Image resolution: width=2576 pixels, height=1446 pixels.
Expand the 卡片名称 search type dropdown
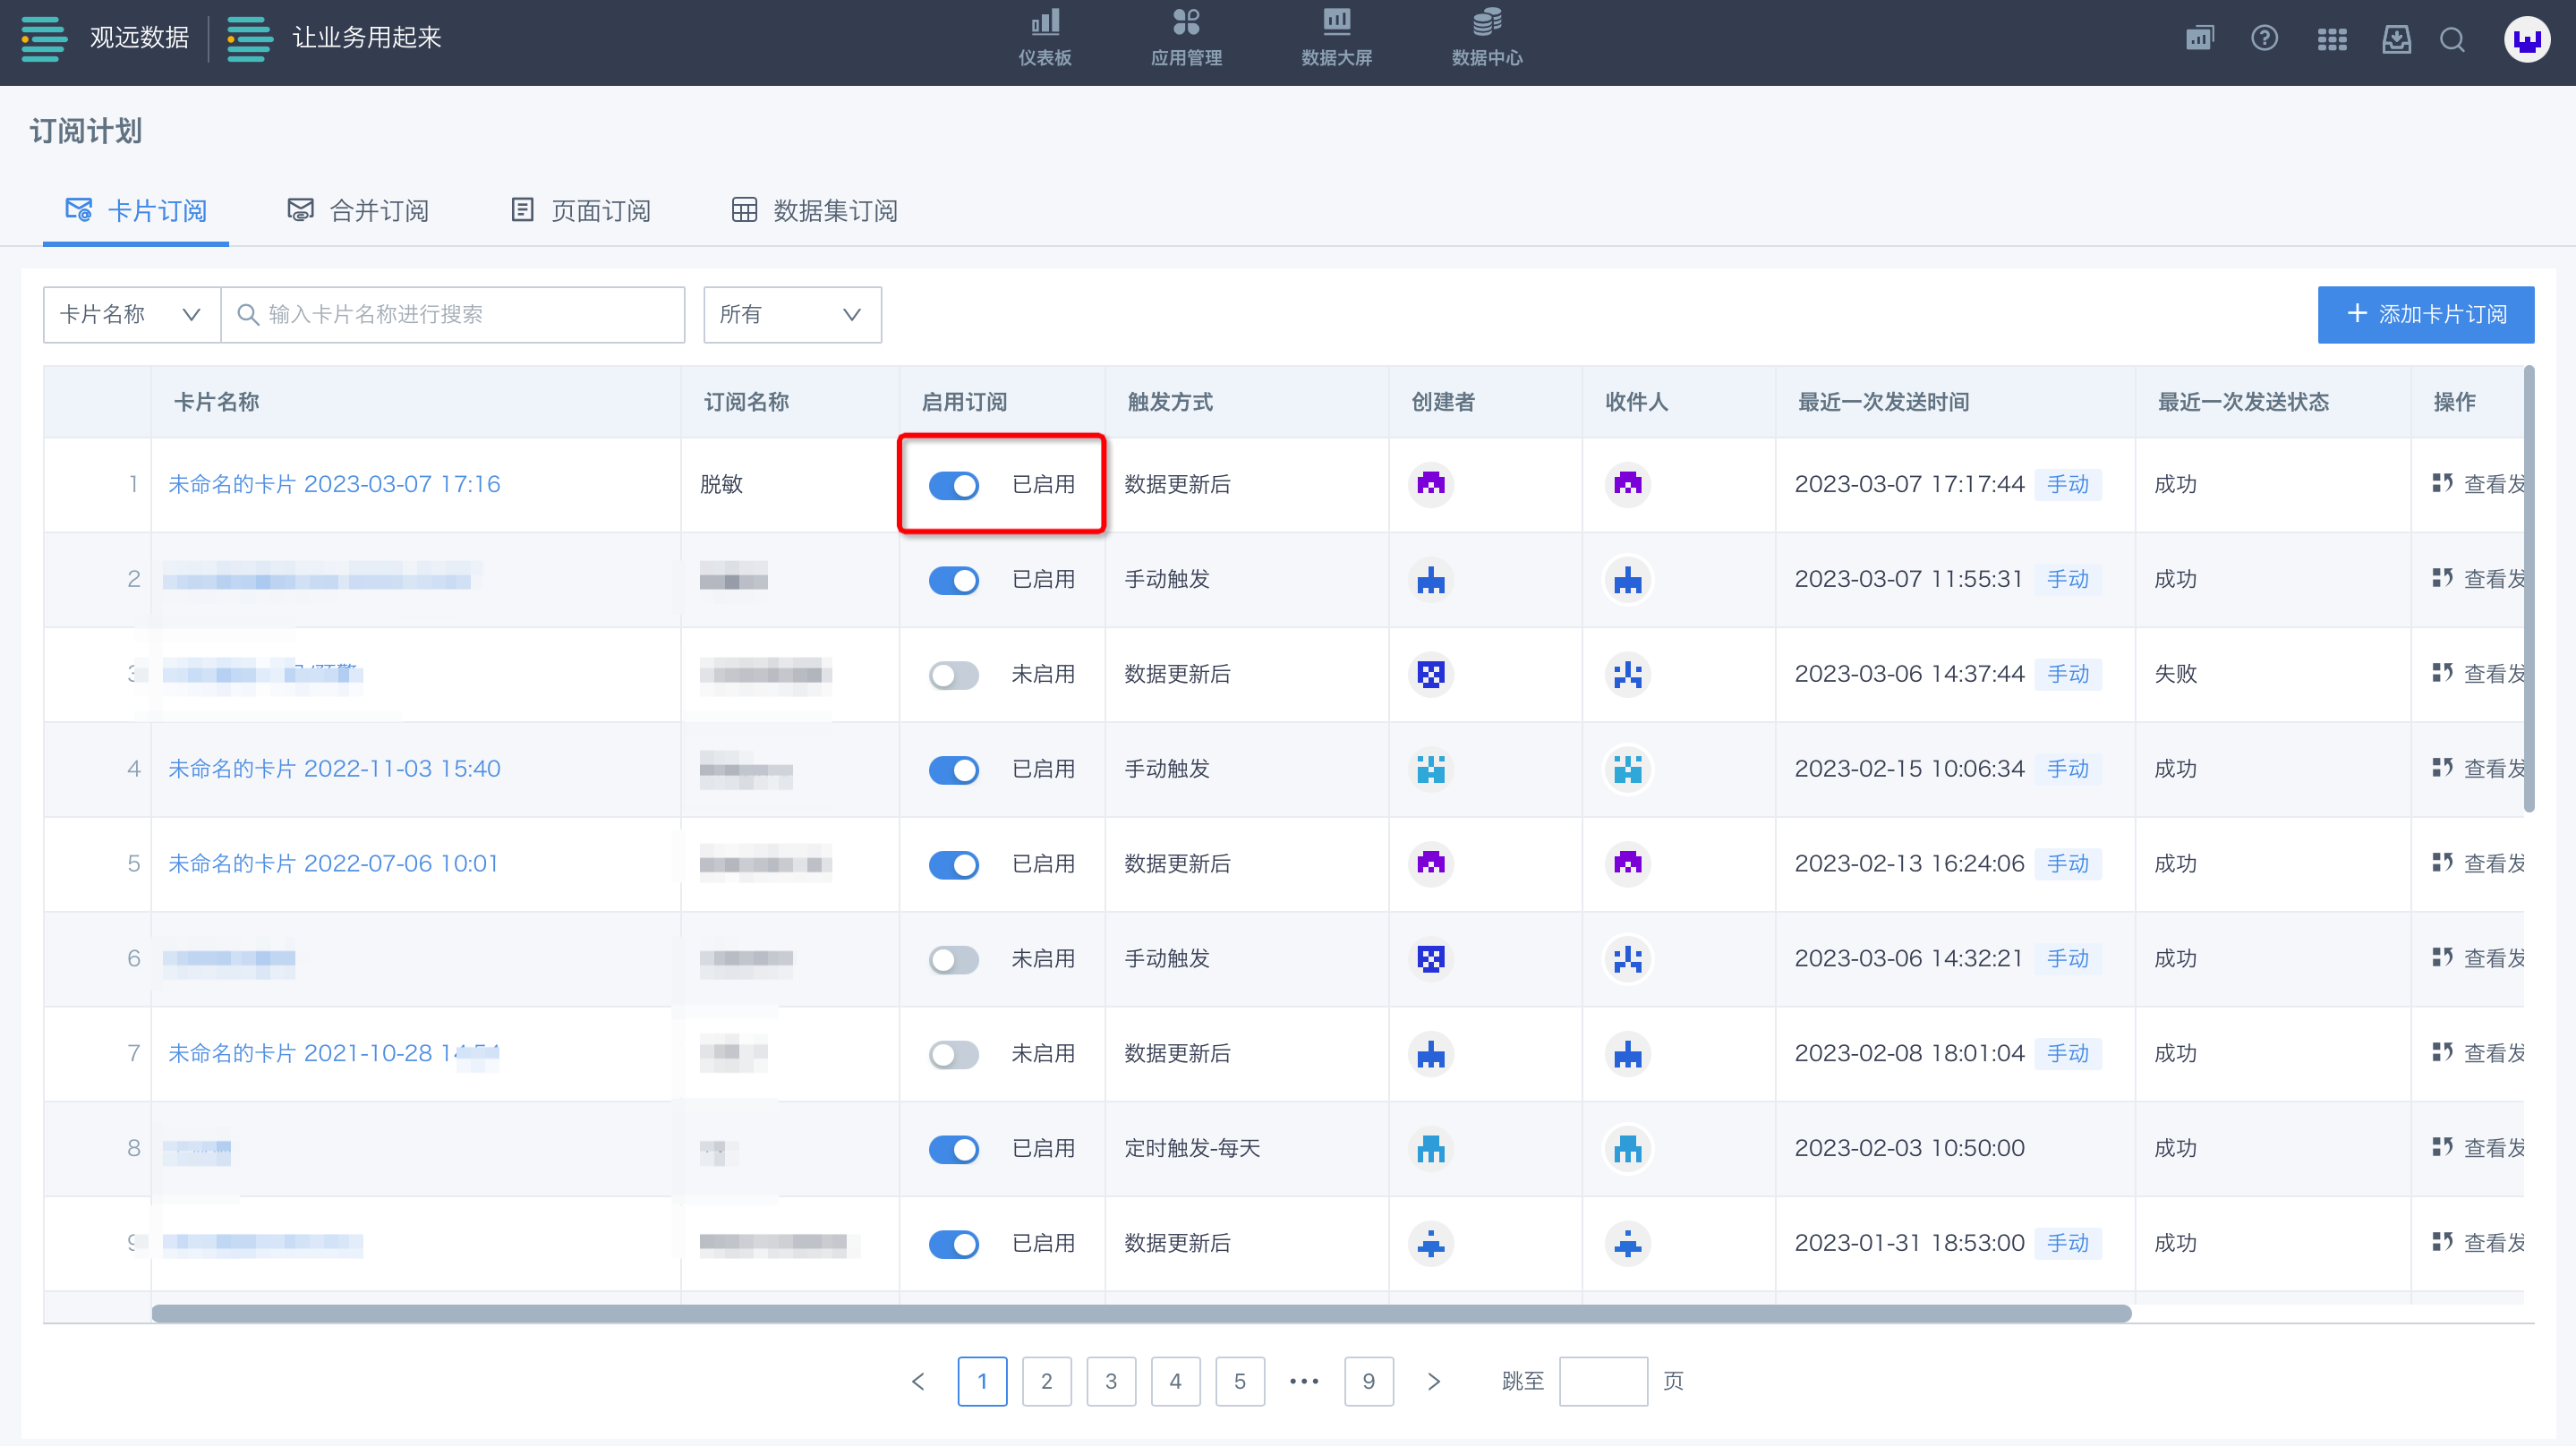point(132,314)
